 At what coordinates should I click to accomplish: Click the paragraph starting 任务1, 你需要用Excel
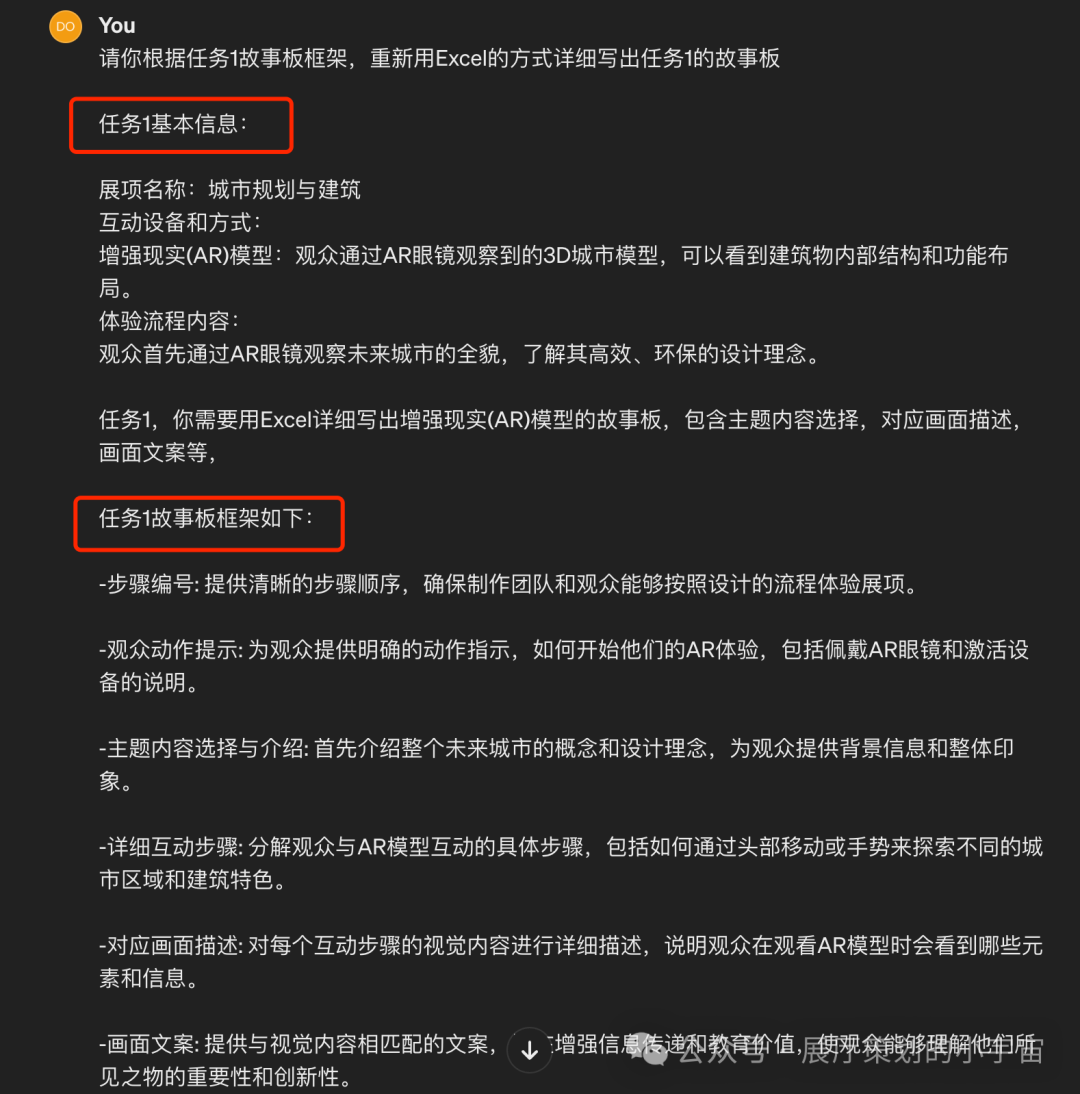click(562, 436)
